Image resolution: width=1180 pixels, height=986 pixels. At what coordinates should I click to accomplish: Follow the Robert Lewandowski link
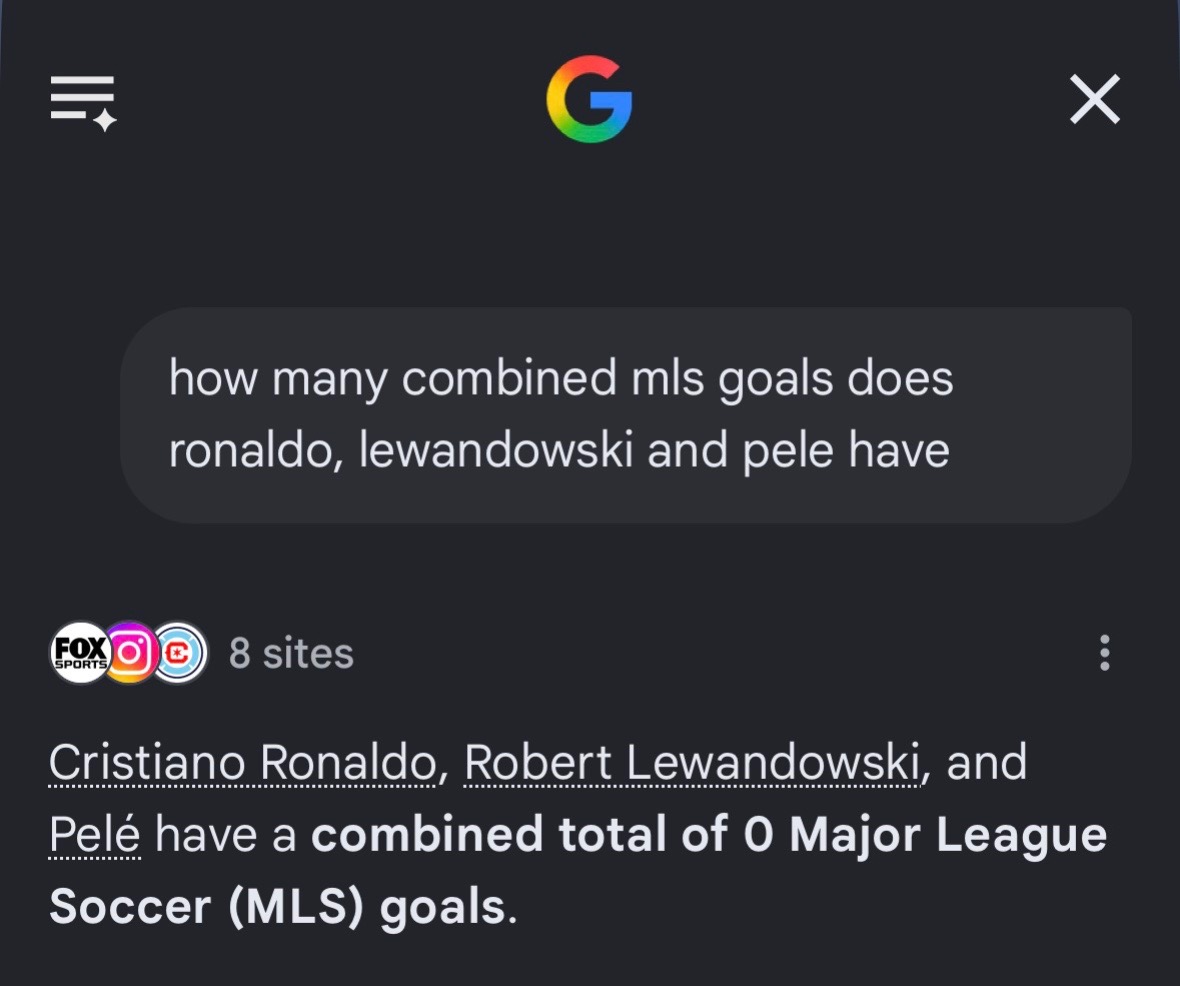tap(692, 762)
